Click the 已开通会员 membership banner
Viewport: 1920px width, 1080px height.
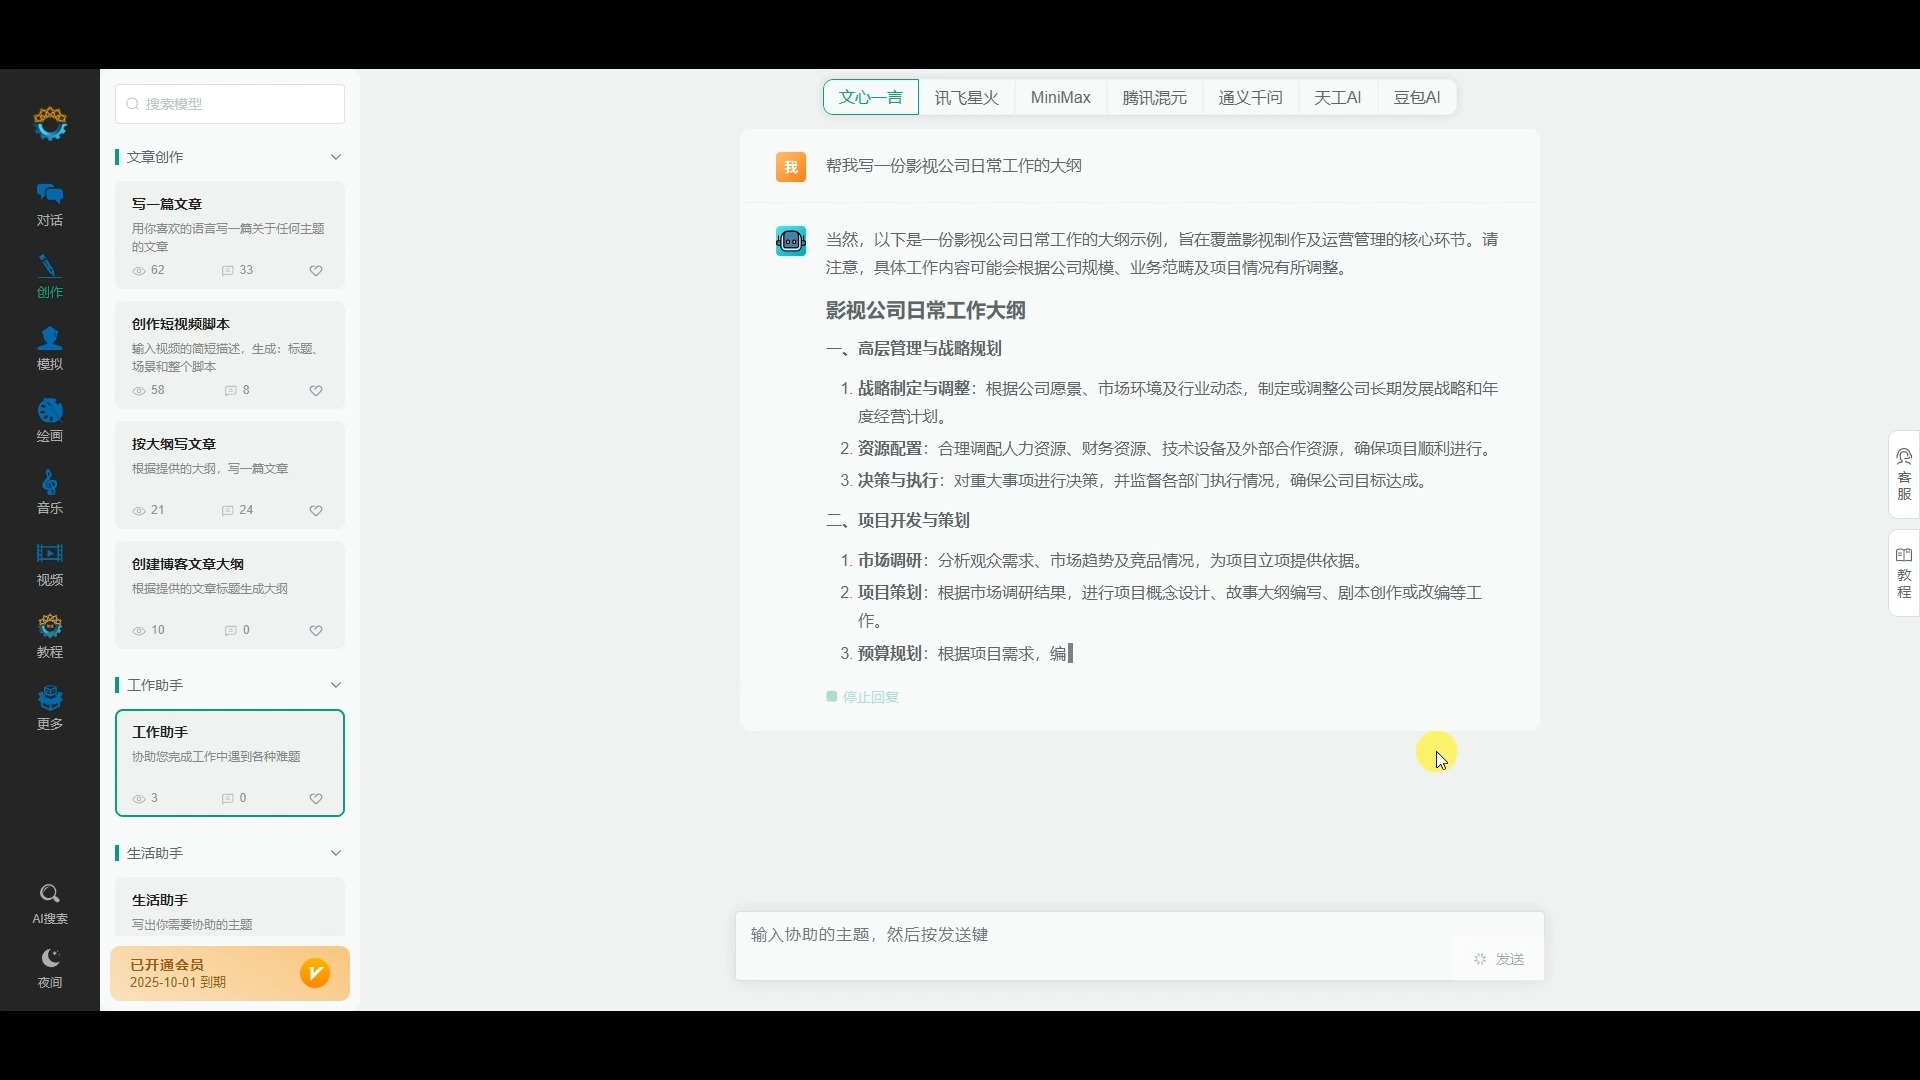tap(230, 974)
